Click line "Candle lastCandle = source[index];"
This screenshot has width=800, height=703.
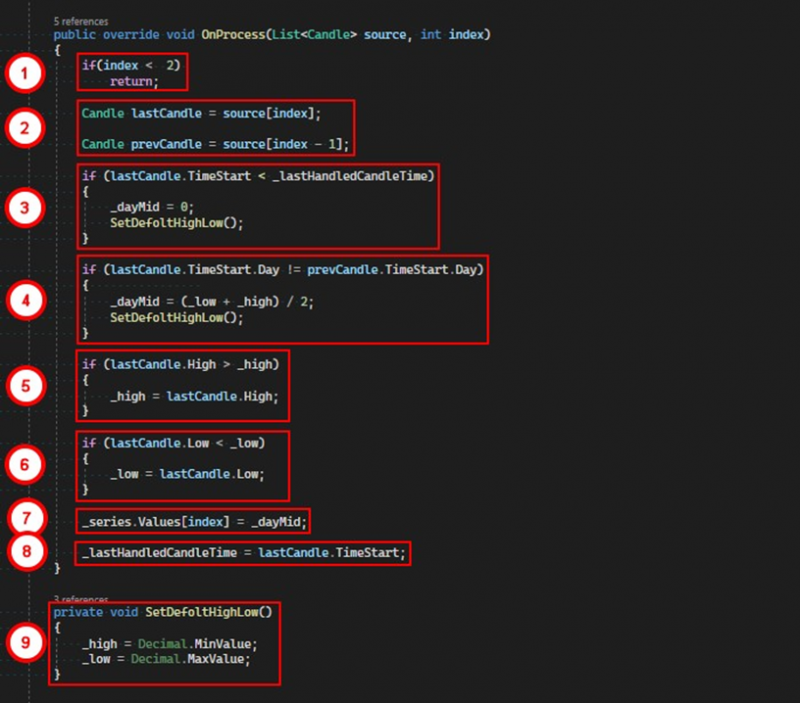[201, 113]
